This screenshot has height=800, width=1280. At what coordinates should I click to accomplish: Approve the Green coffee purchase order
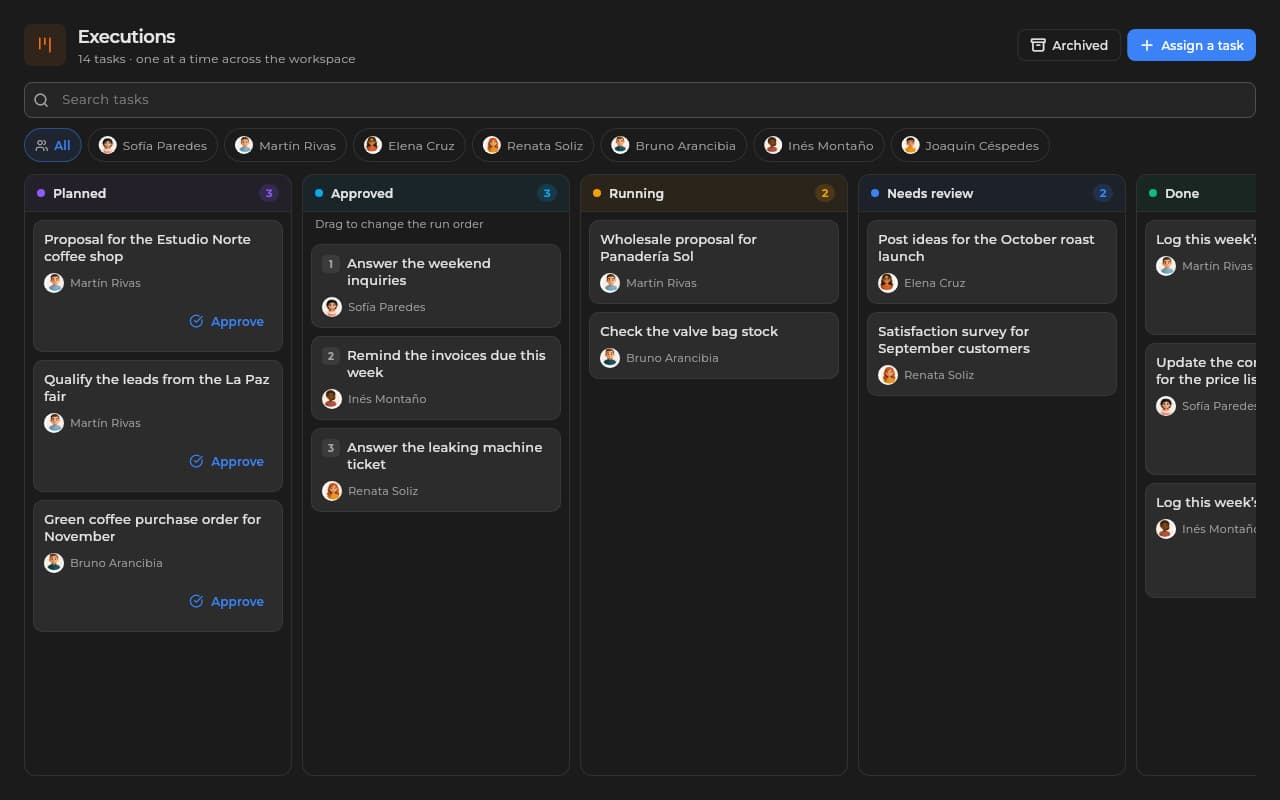click(227, 601)
